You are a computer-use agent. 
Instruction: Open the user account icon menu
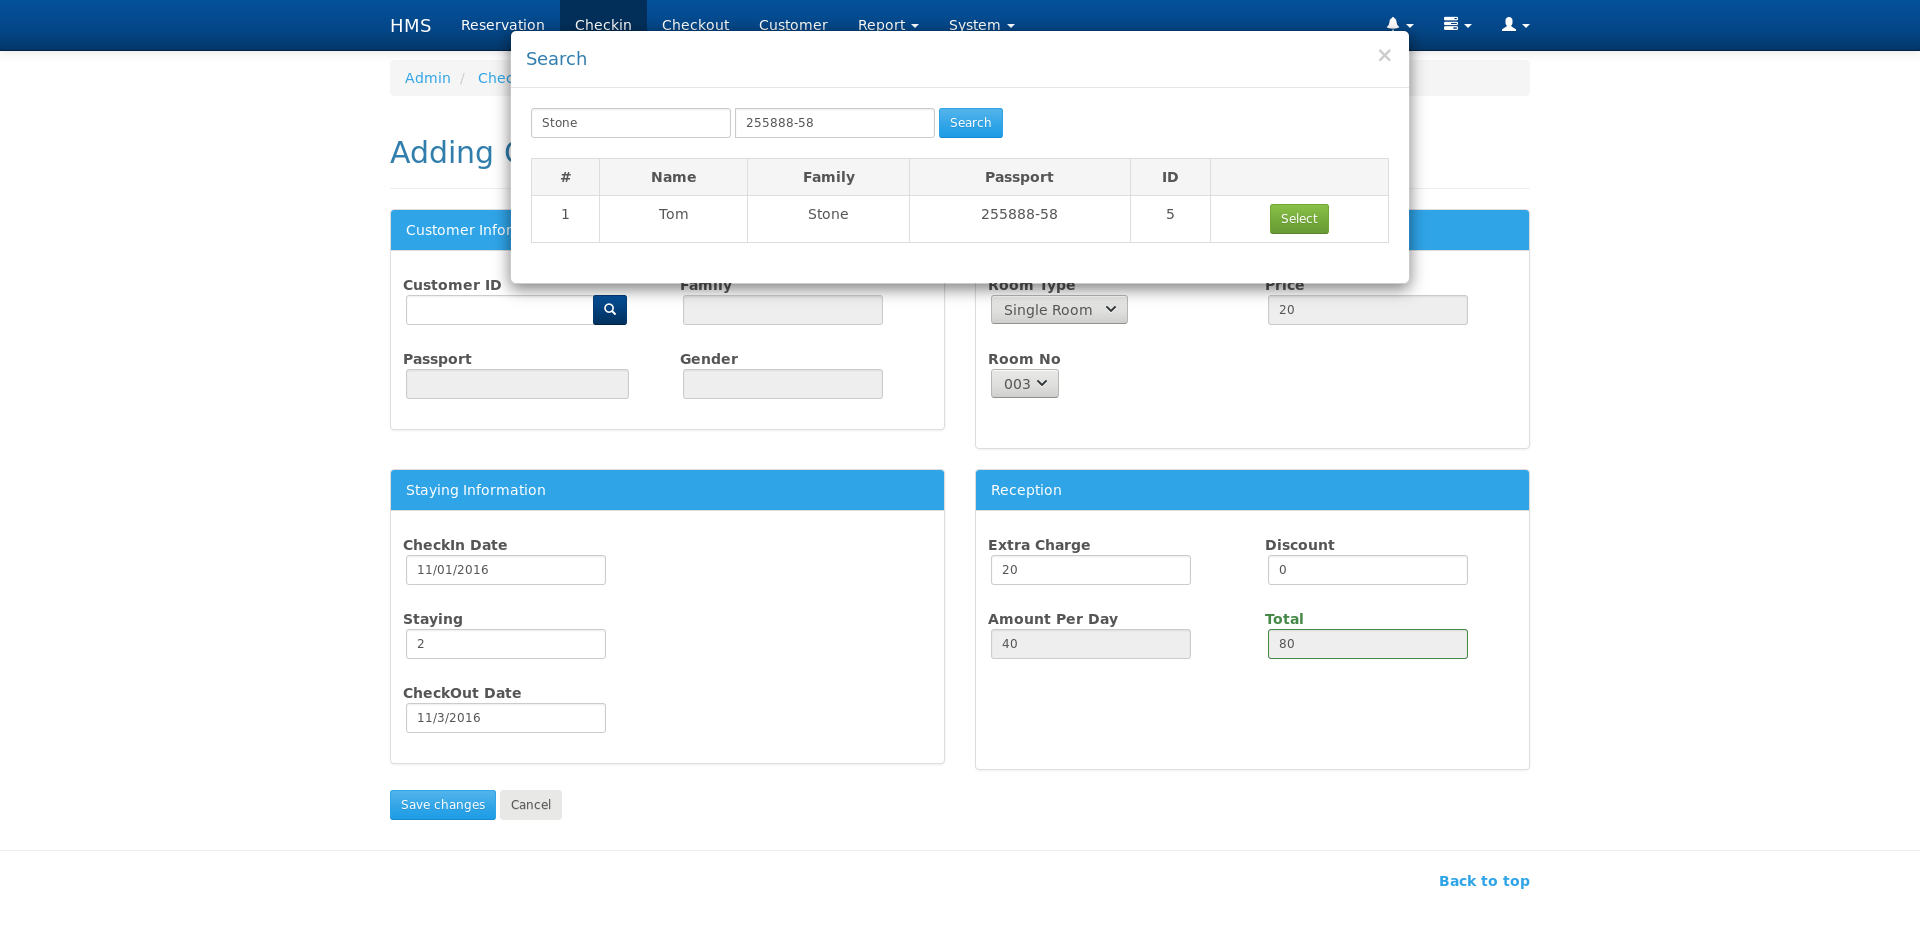(x=1512, y=25)
